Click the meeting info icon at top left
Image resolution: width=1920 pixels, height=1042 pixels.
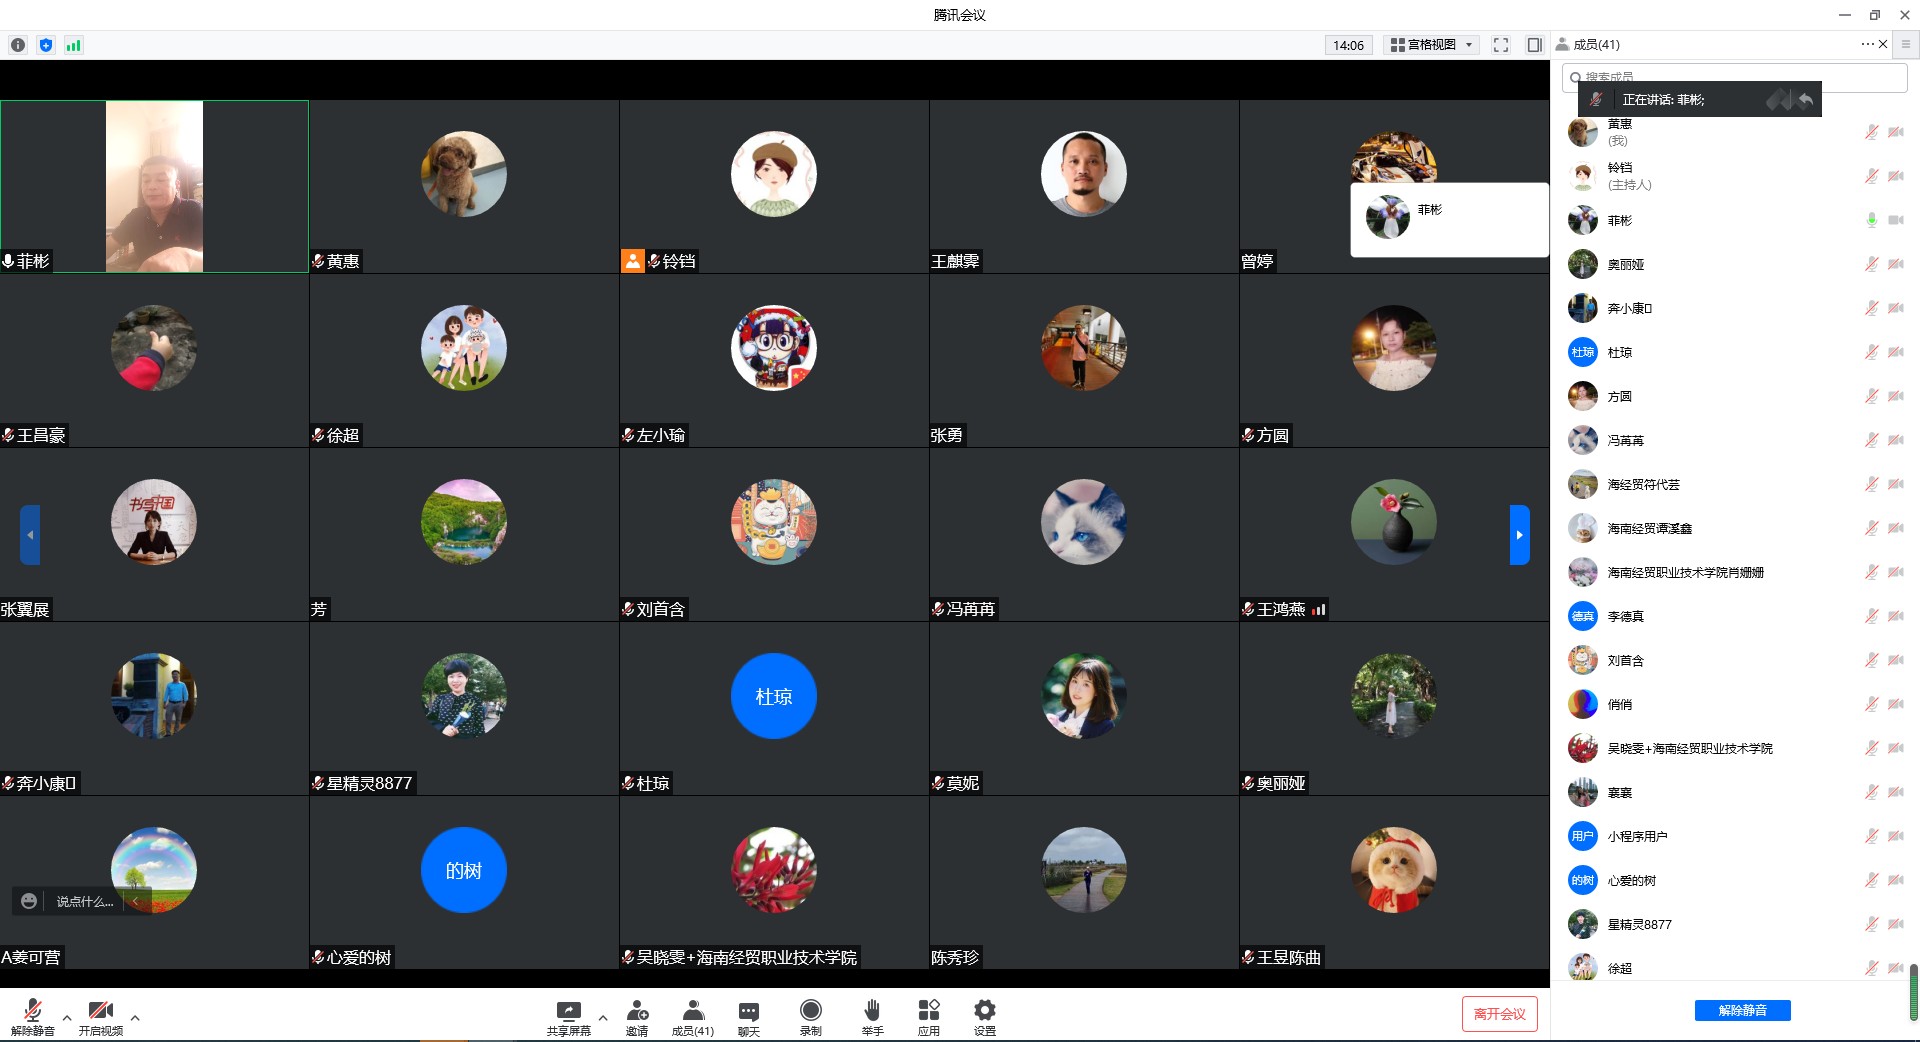pyautogui.click(x=18, y=45)
